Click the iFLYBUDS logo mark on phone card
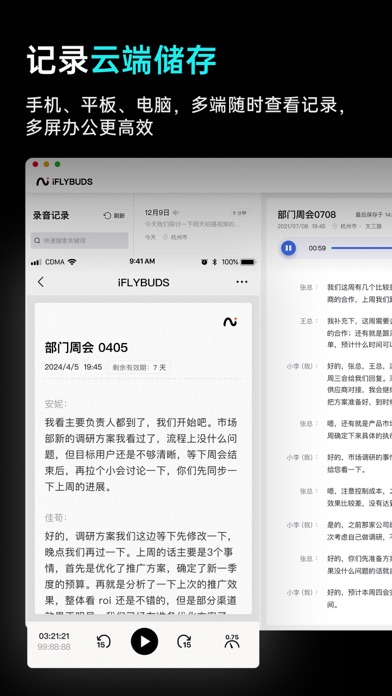This screenshot has width=392, height=696. 230,322
